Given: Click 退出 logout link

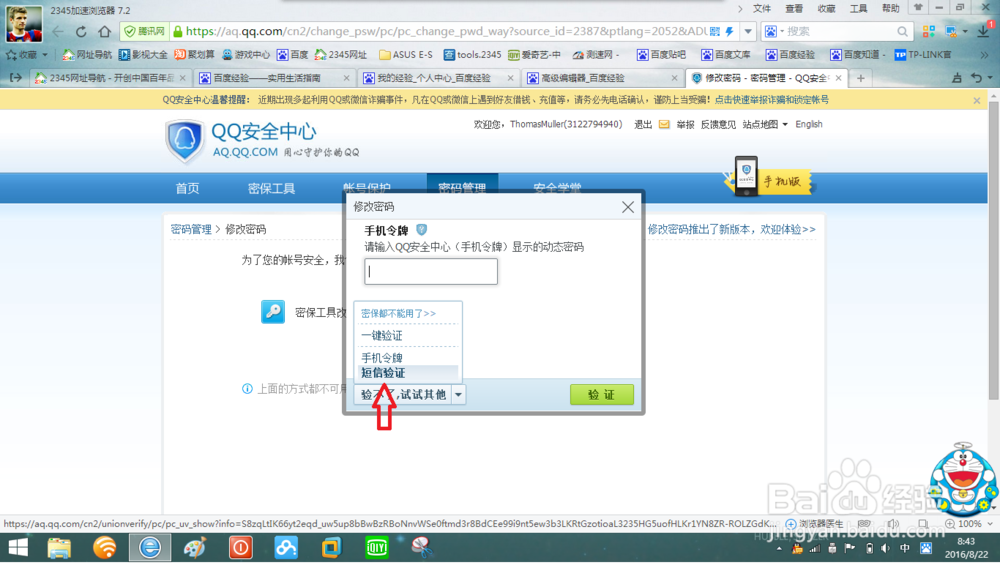Looking at the screenshot, I should 643,124.
